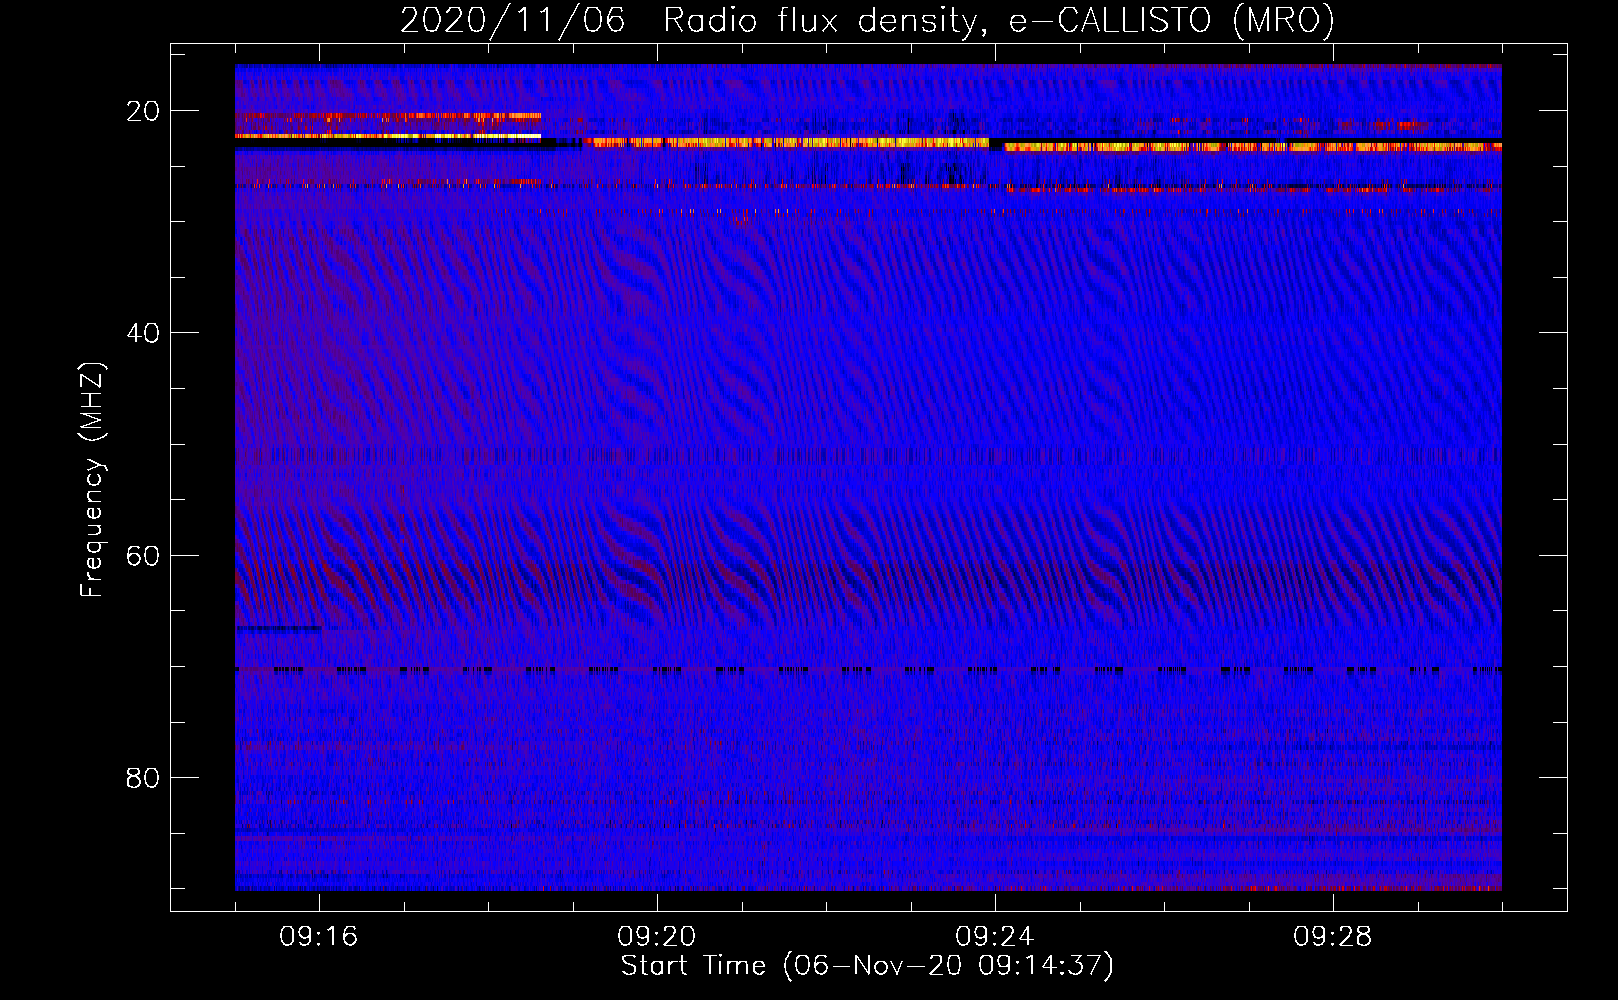Click the 'Start Time (06-Nov-20 09:14:37)' label
Screen dimensions: 1618x1000
coord(867,966)
